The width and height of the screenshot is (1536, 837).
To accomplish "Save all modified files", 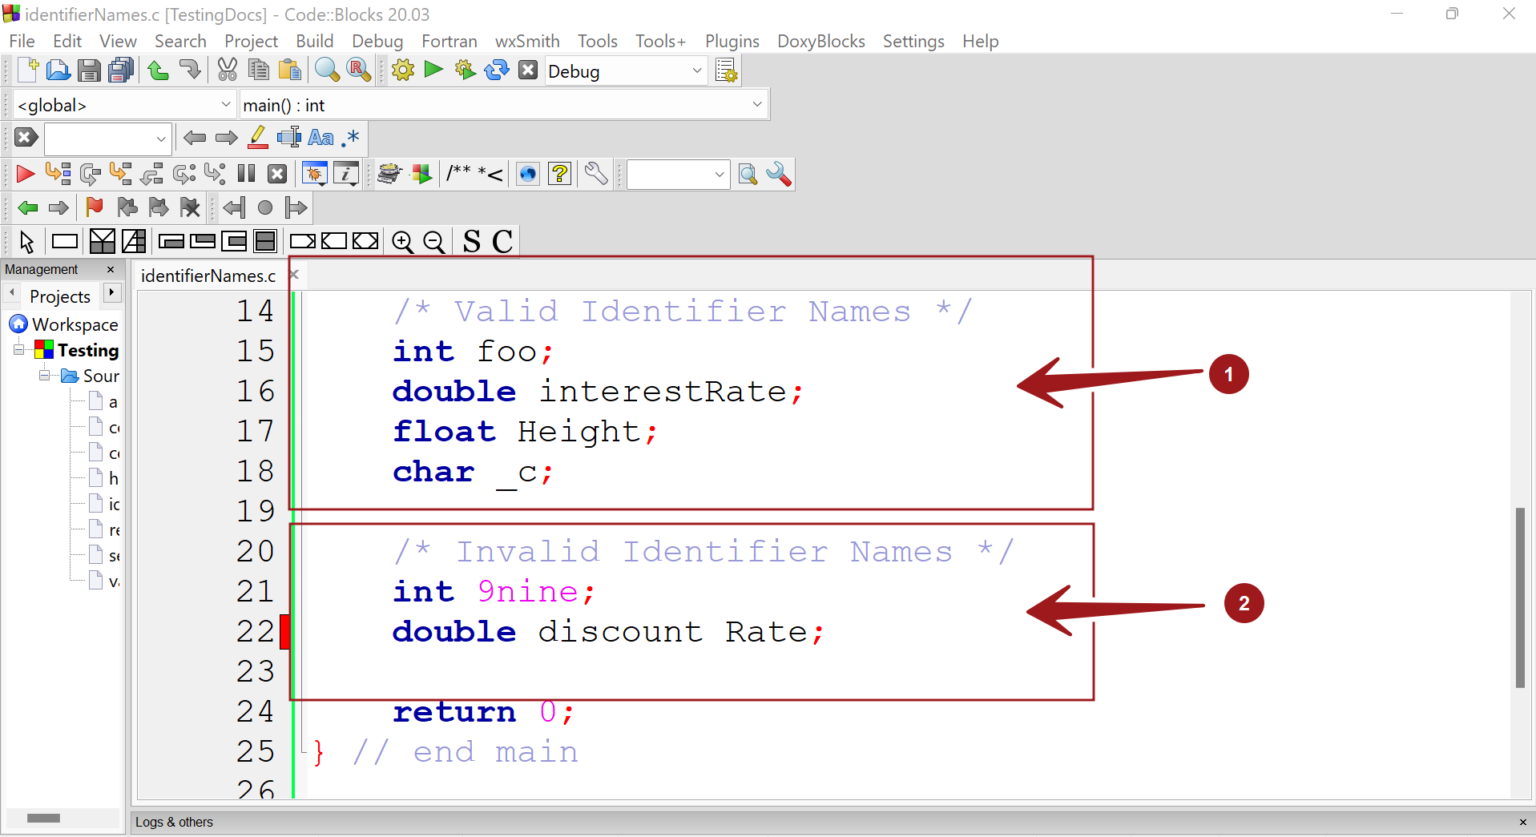I will pyautogui.click(x=119, y=70).
